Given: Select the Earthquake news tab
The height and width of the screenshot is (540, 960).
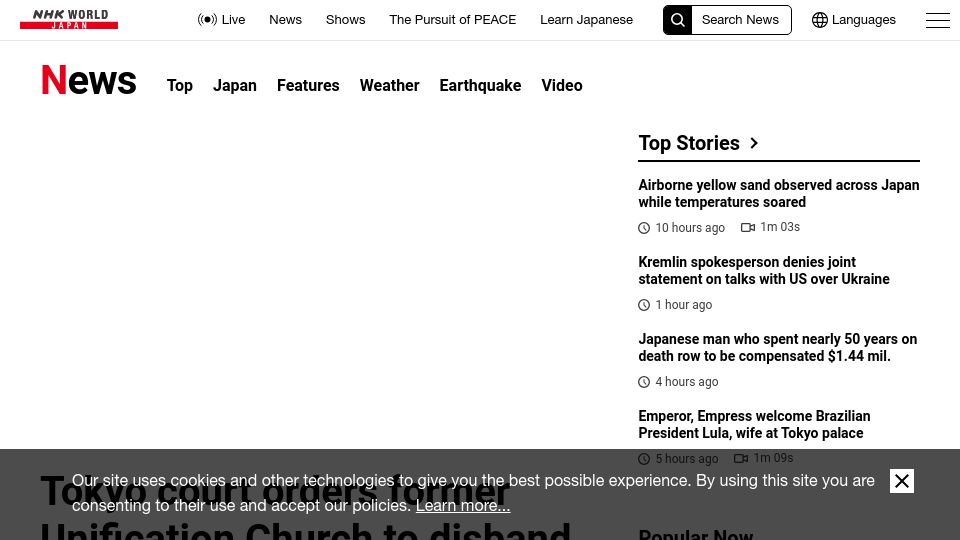Looking at the screenshot, I should (480, 86).
